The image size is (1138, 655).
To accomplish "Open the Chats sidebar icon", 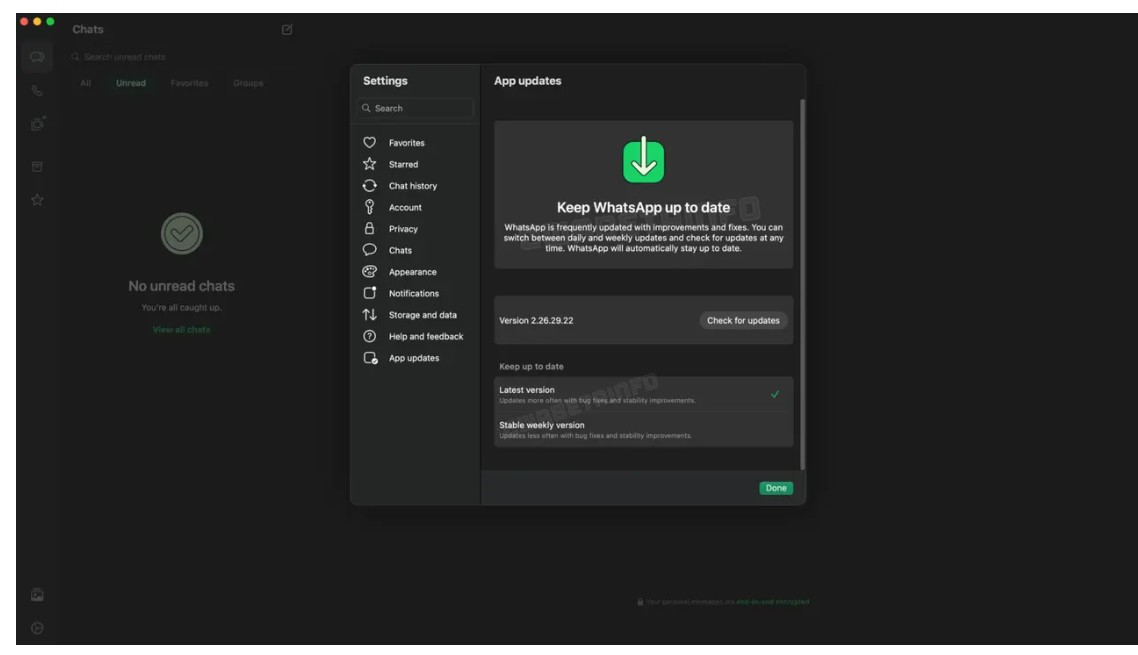I will pyautogui.click(x=37, y=57).
